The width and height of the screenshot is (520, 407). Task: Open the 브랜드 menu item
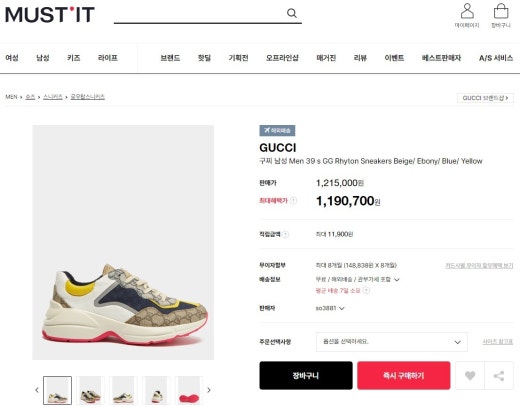pyautogui.click(x=170, y=58)
